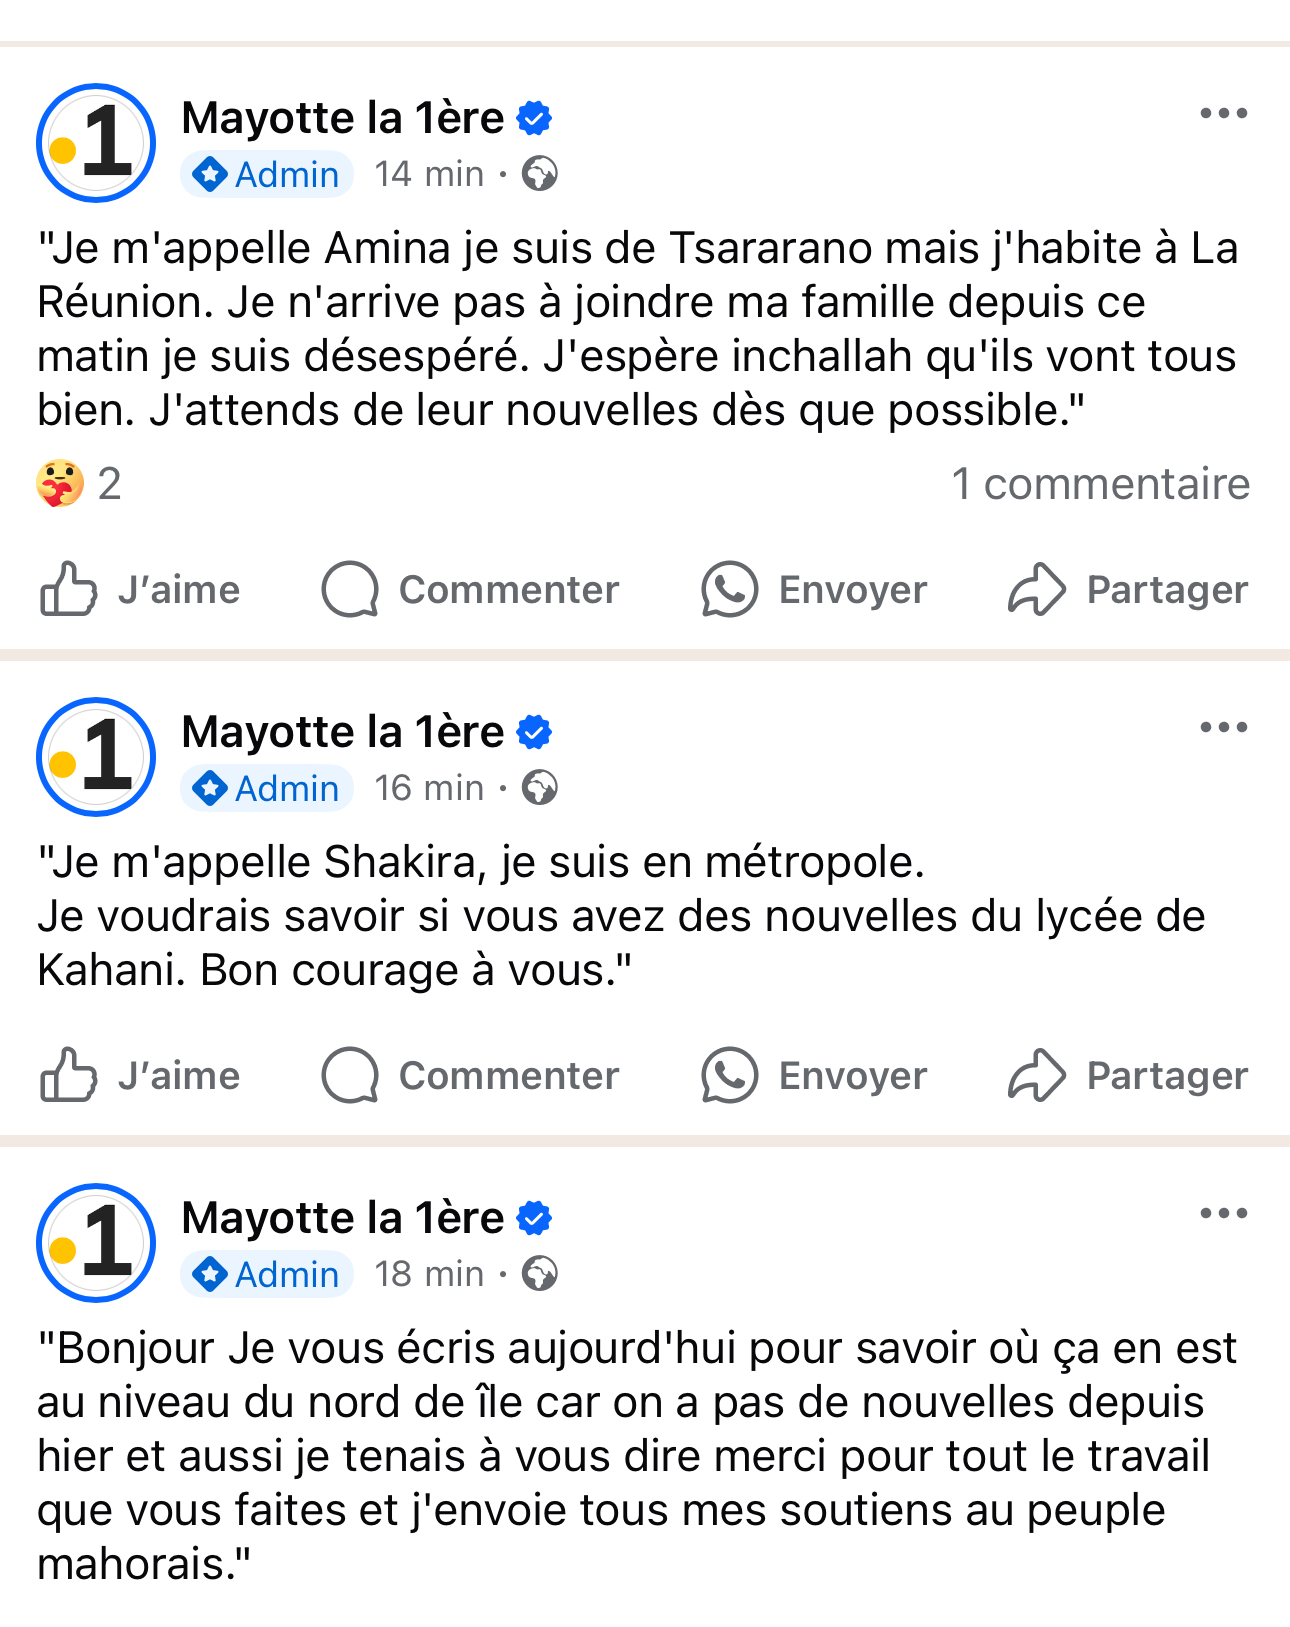Open three-dot menu on 16 min post

click(x=1223, y=728)
